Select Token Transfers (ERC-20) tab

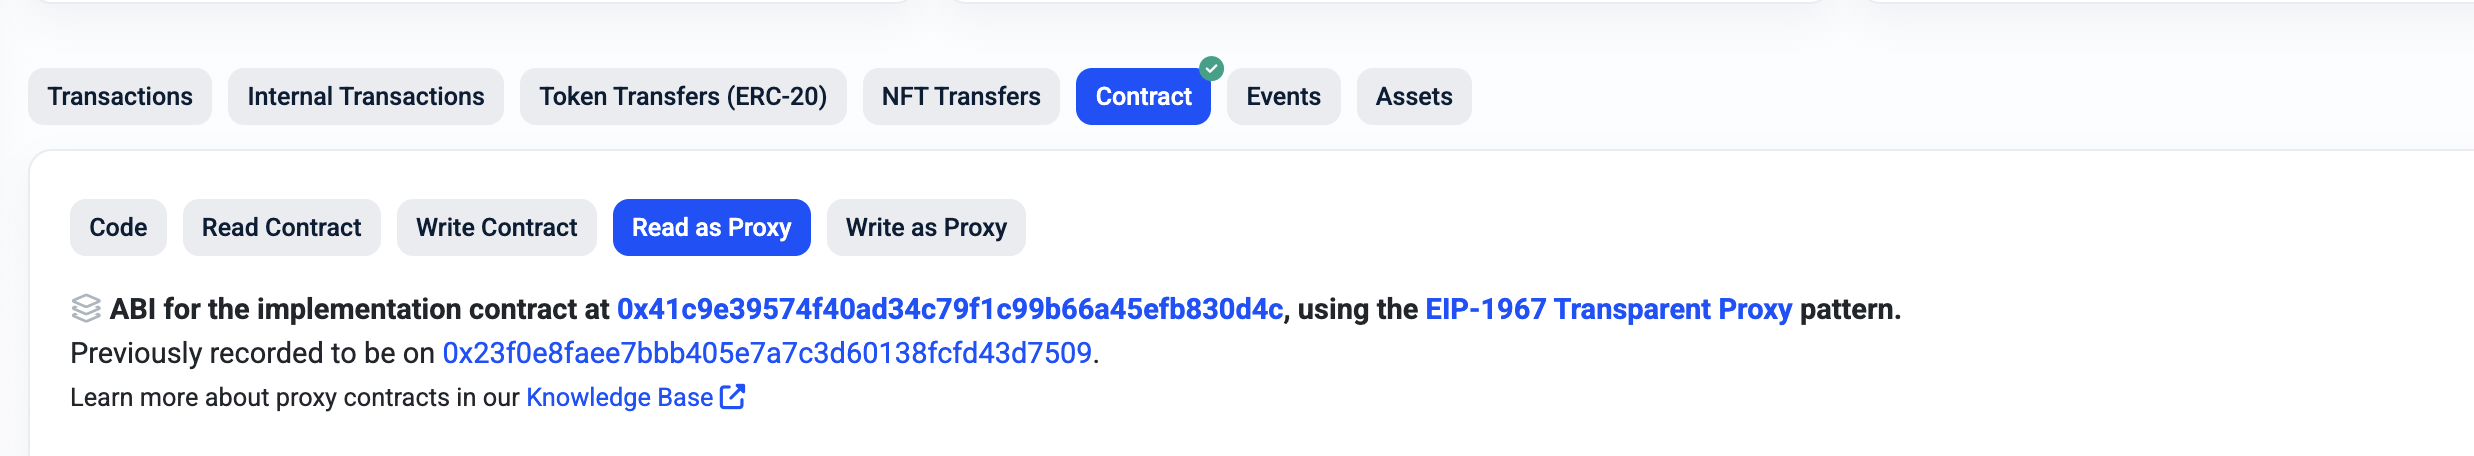click(683, 97)
